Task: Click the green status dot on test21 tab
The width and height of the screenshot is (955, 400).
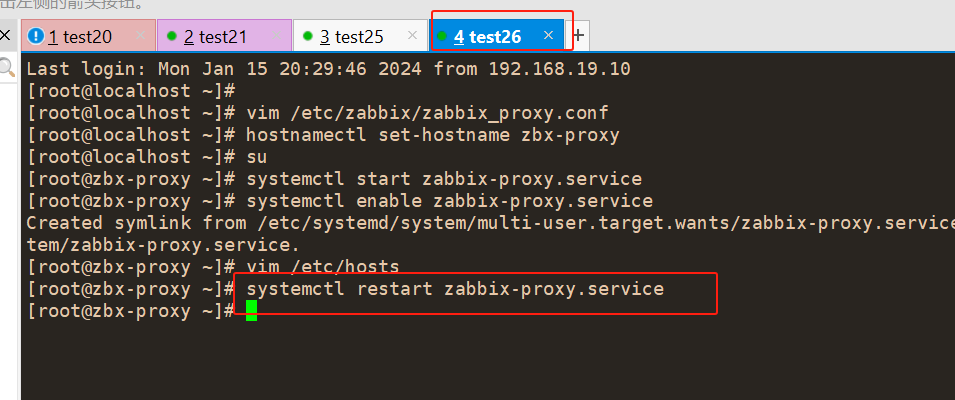Action: click(172, 36)
